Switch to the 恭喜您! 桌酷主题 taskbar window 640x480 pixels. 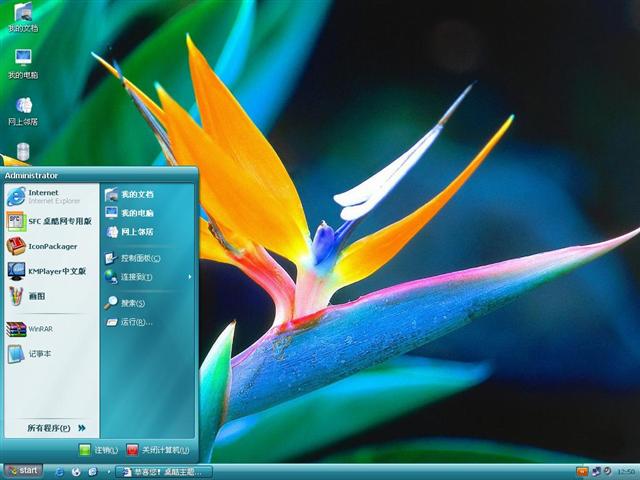[x=164, y=472]
